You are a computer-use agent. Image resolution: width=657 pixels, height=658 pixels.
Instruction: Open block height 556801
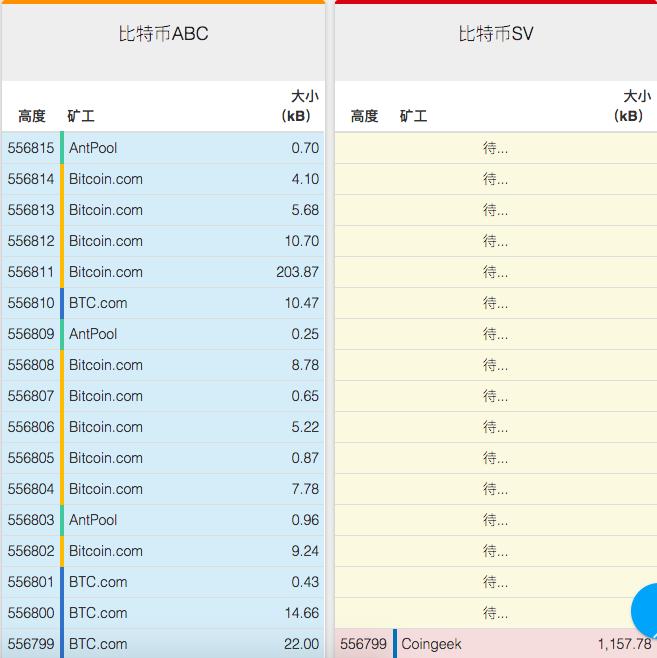click(31, 582)
